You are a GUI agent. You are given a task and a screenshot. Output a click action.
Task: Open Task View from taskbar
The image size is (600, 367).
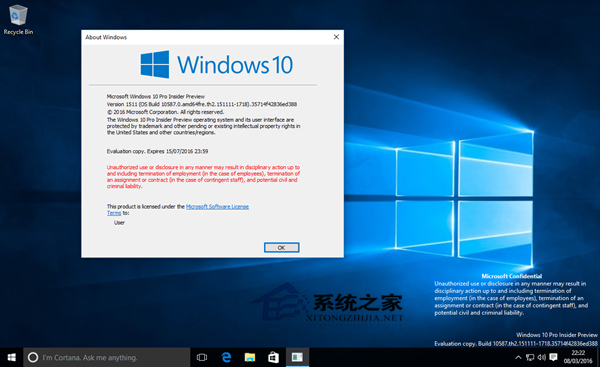202,357
